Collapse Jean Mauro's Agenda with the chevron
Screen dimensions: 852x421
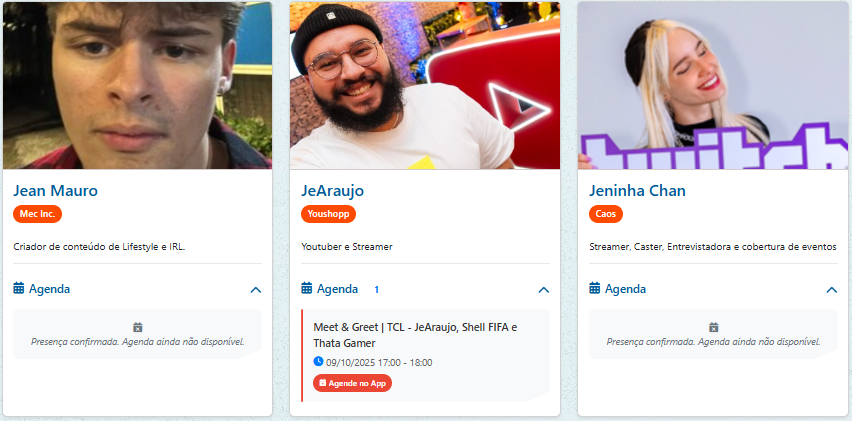[x=256, y=290]
